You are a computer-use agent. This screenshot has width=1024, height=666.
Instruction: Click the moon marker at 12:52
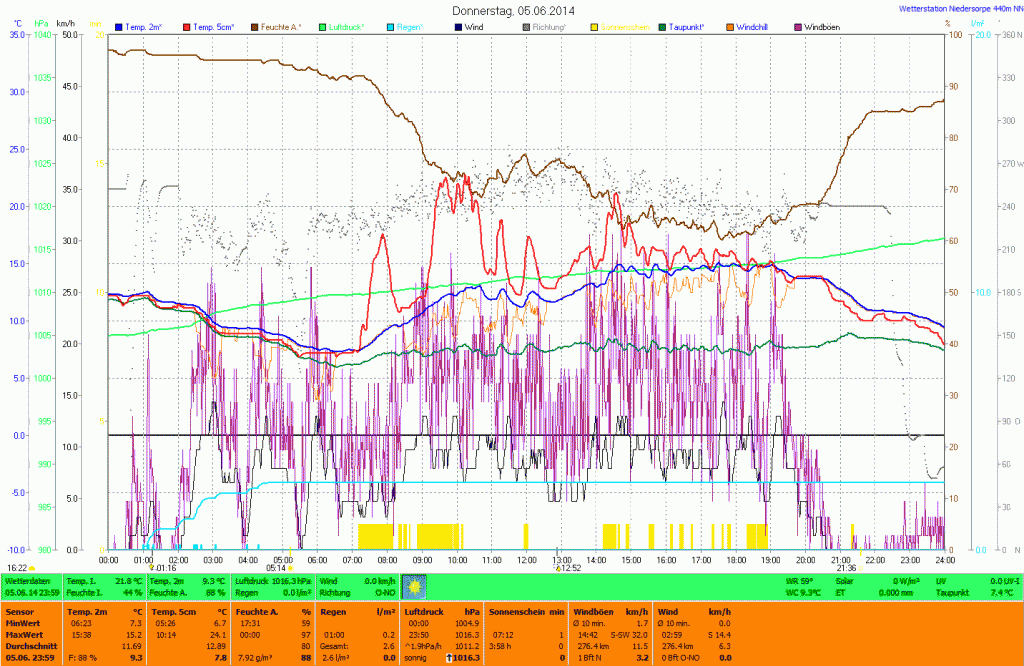click(x=557, y=567)
